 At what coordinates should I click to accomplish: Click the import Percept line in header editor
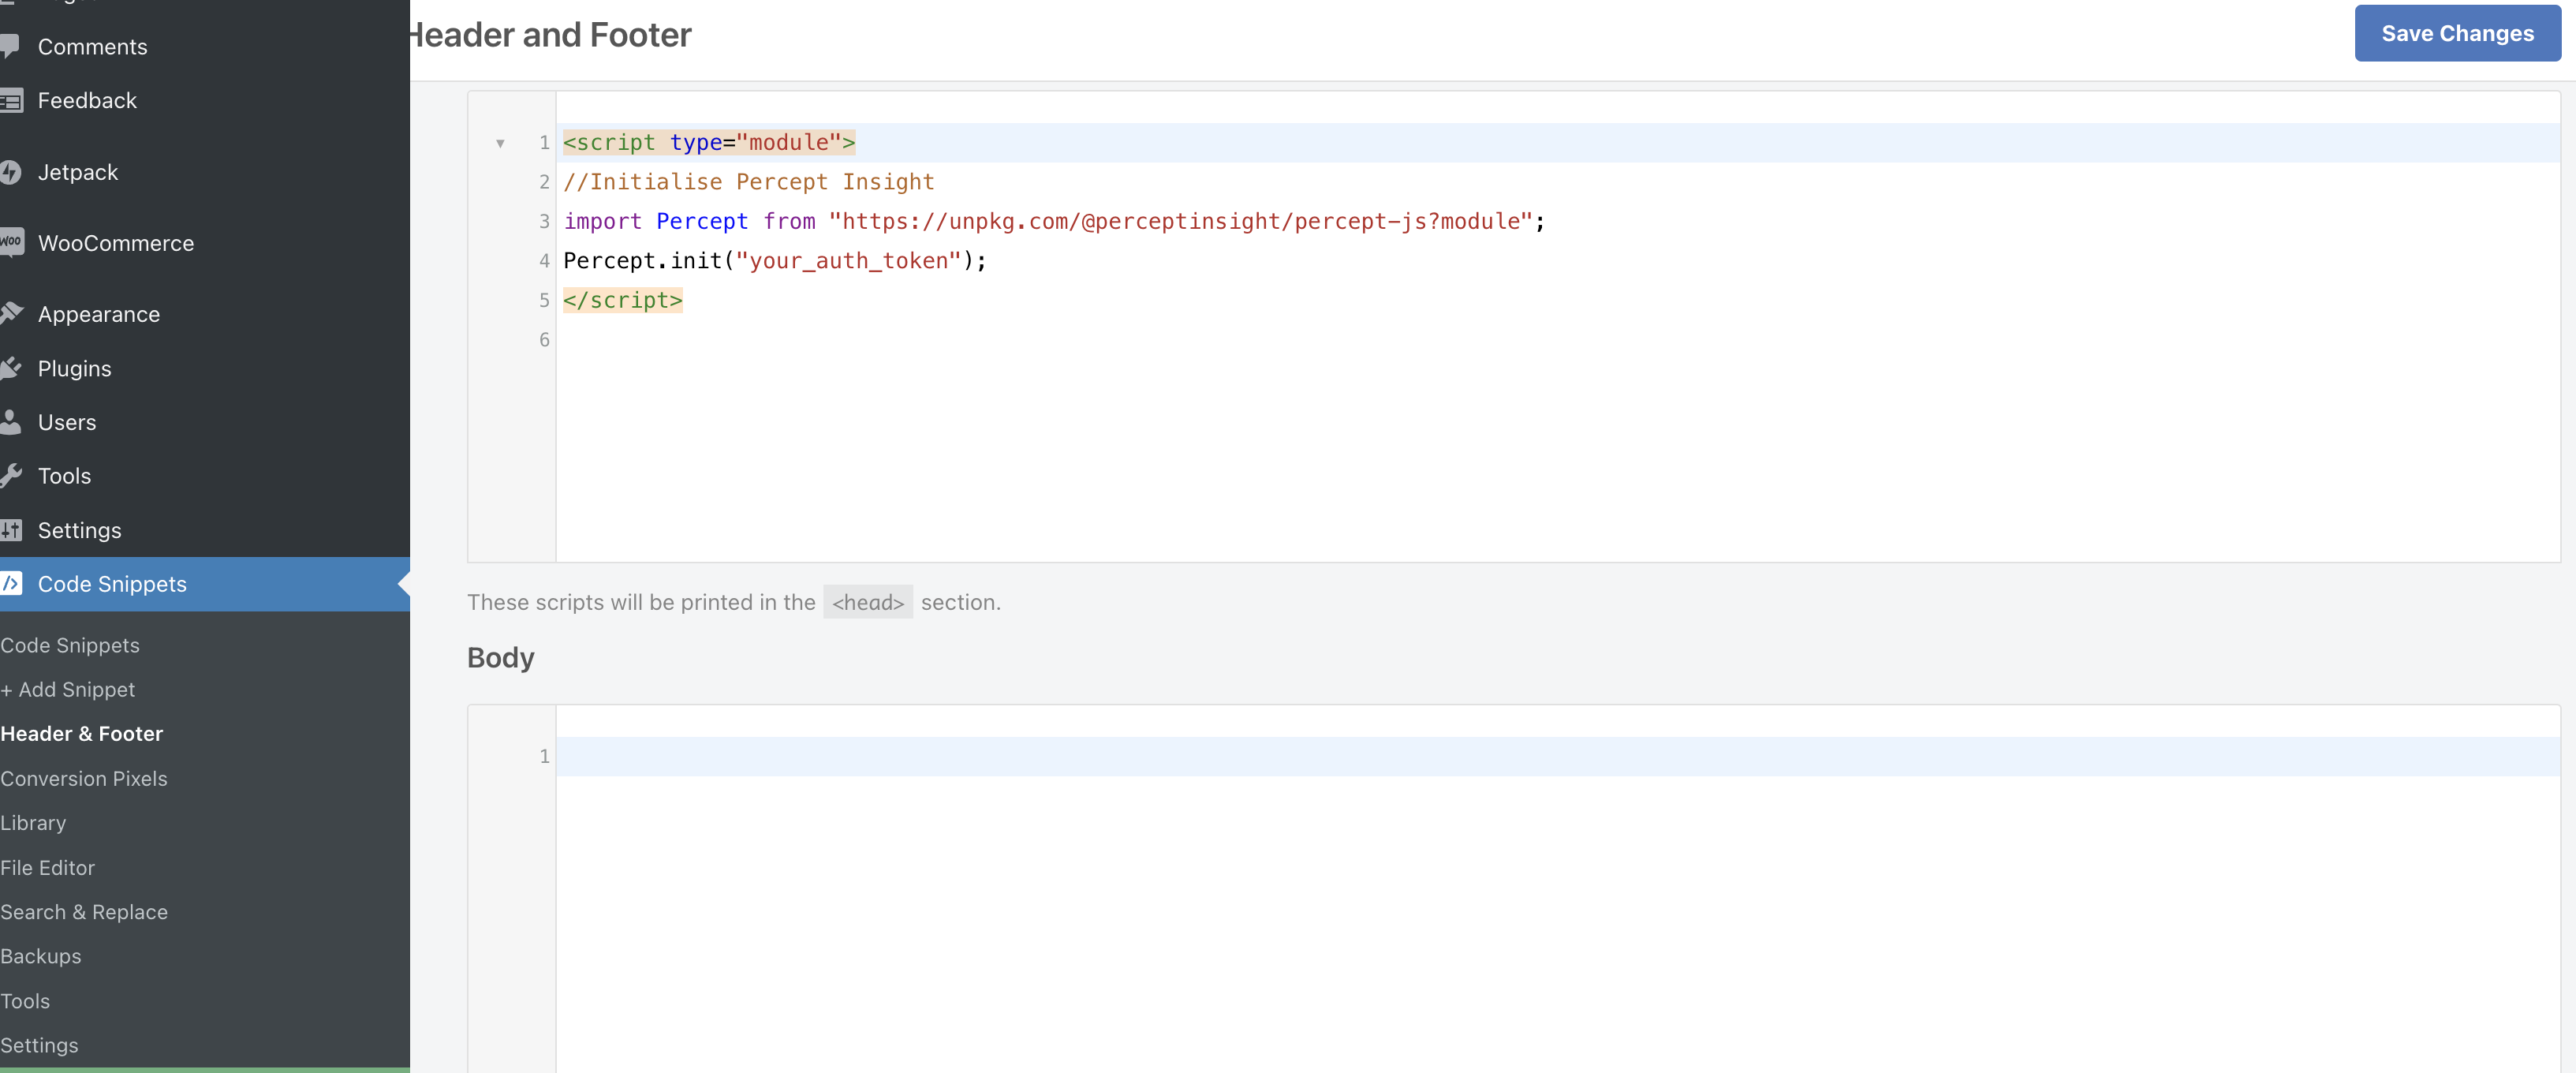tap(1054, 221)
